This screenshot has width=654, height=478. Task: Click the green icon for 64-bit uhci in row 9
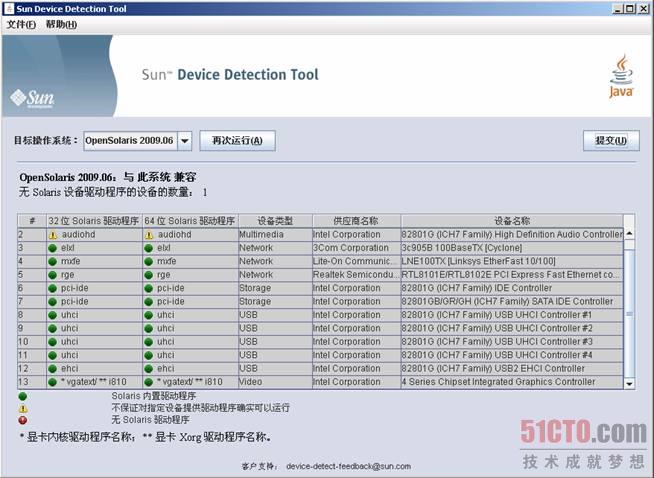[148, 328]
